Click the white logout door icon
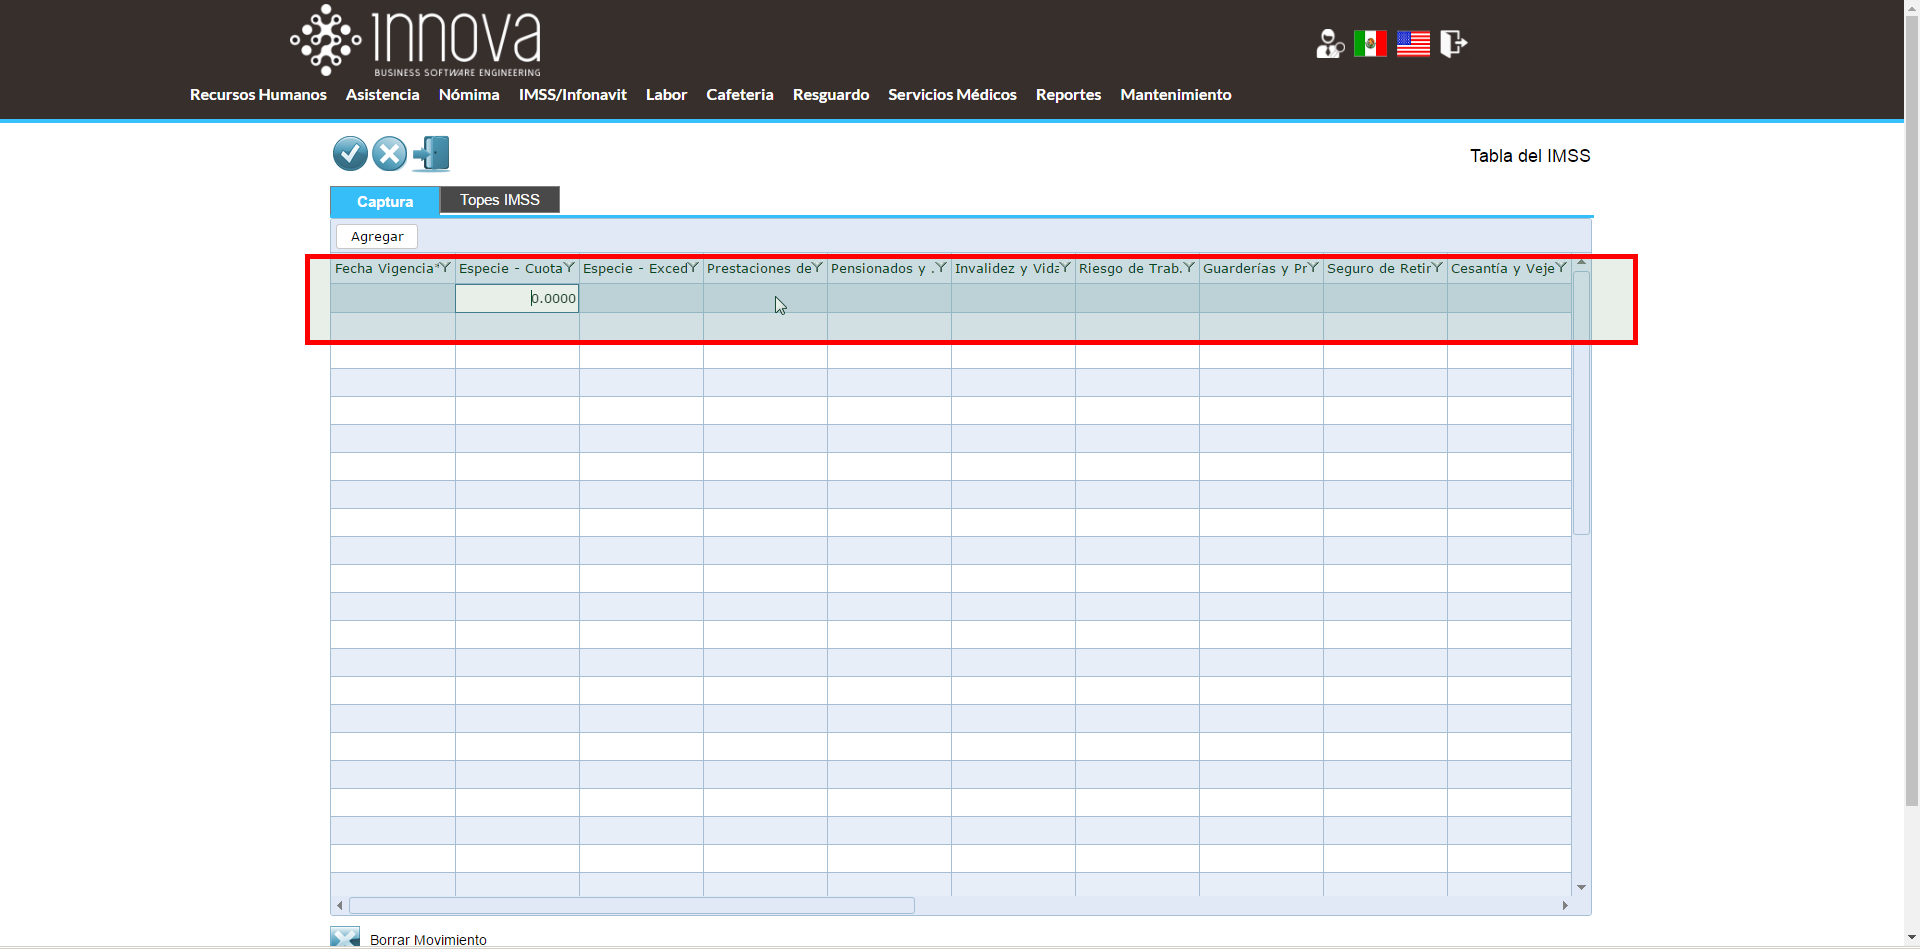1920x949 pixels. tap(1453, 44)
